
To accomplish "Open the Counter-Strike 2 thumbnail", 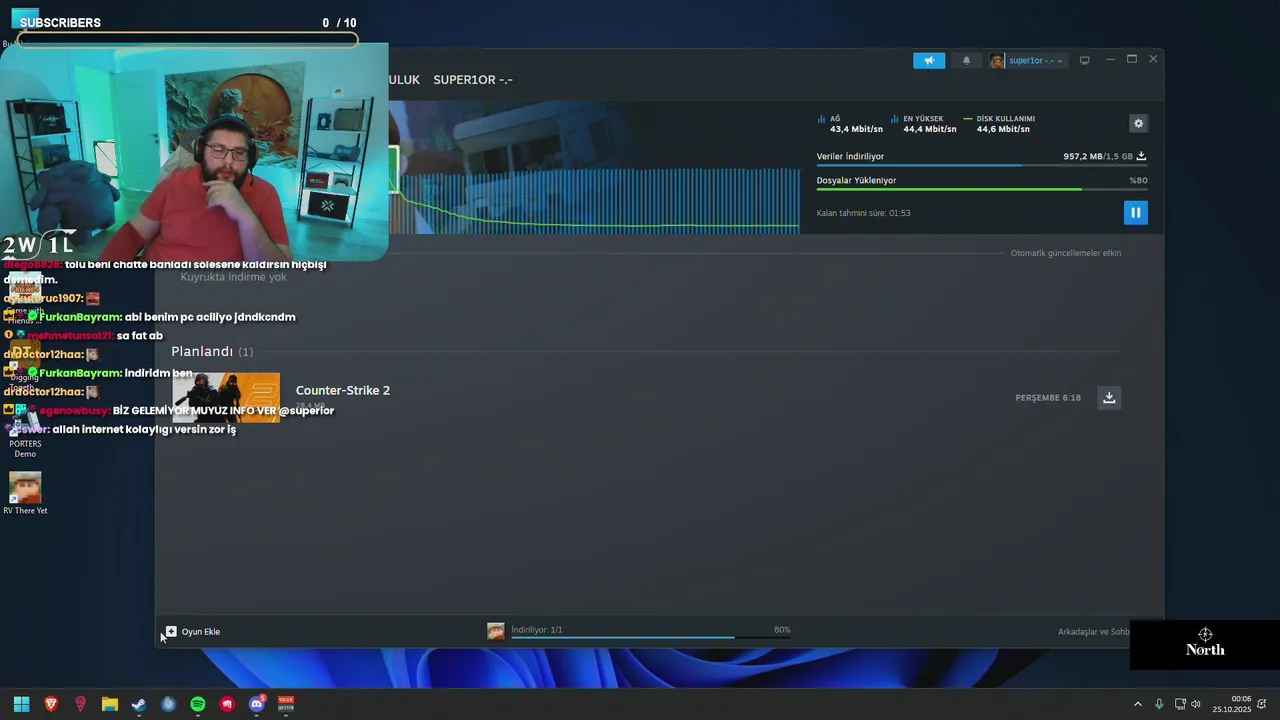I will (226, 398).
